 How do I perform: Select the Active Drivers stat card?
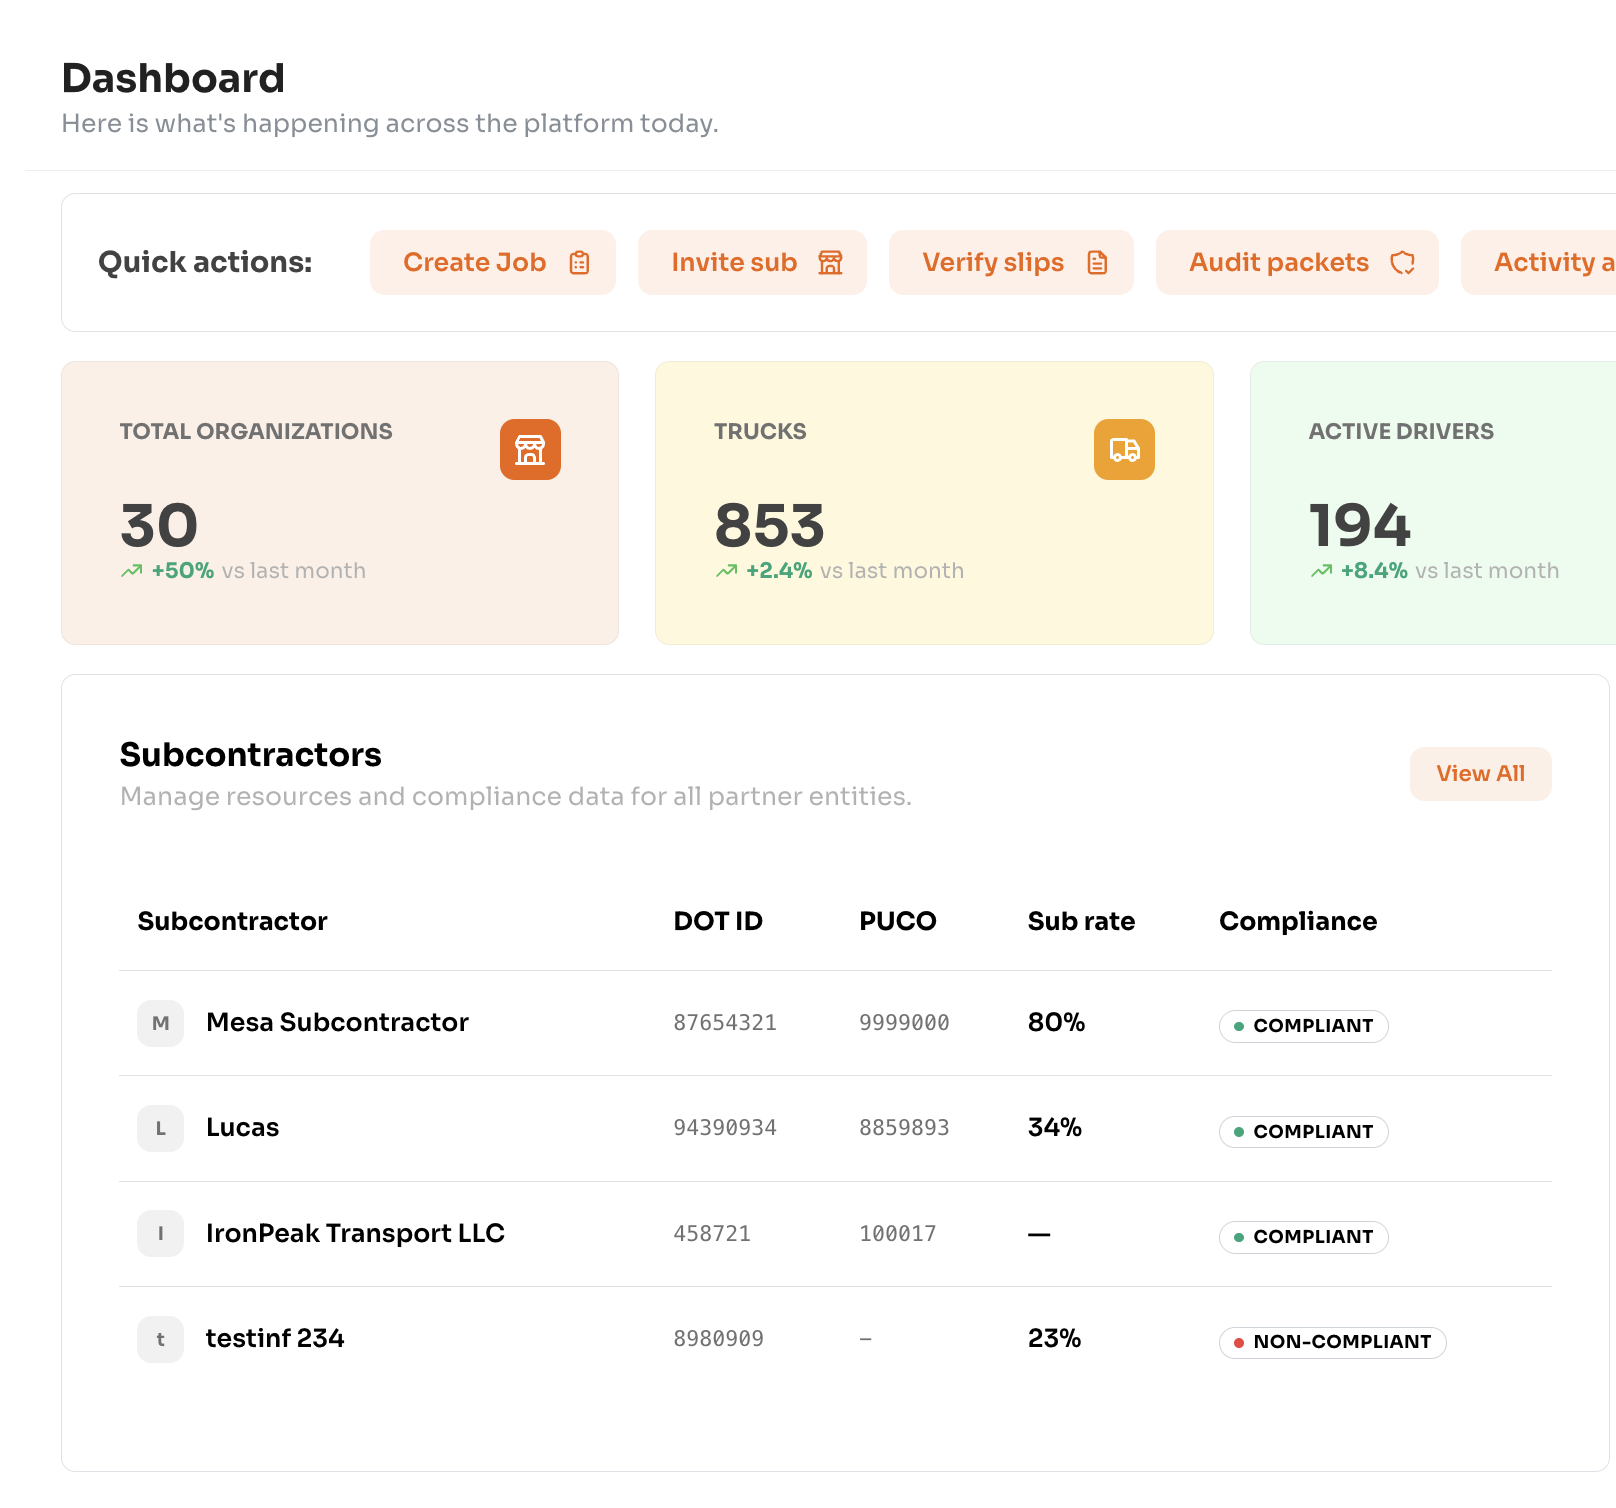click(x=1433, y=503)
